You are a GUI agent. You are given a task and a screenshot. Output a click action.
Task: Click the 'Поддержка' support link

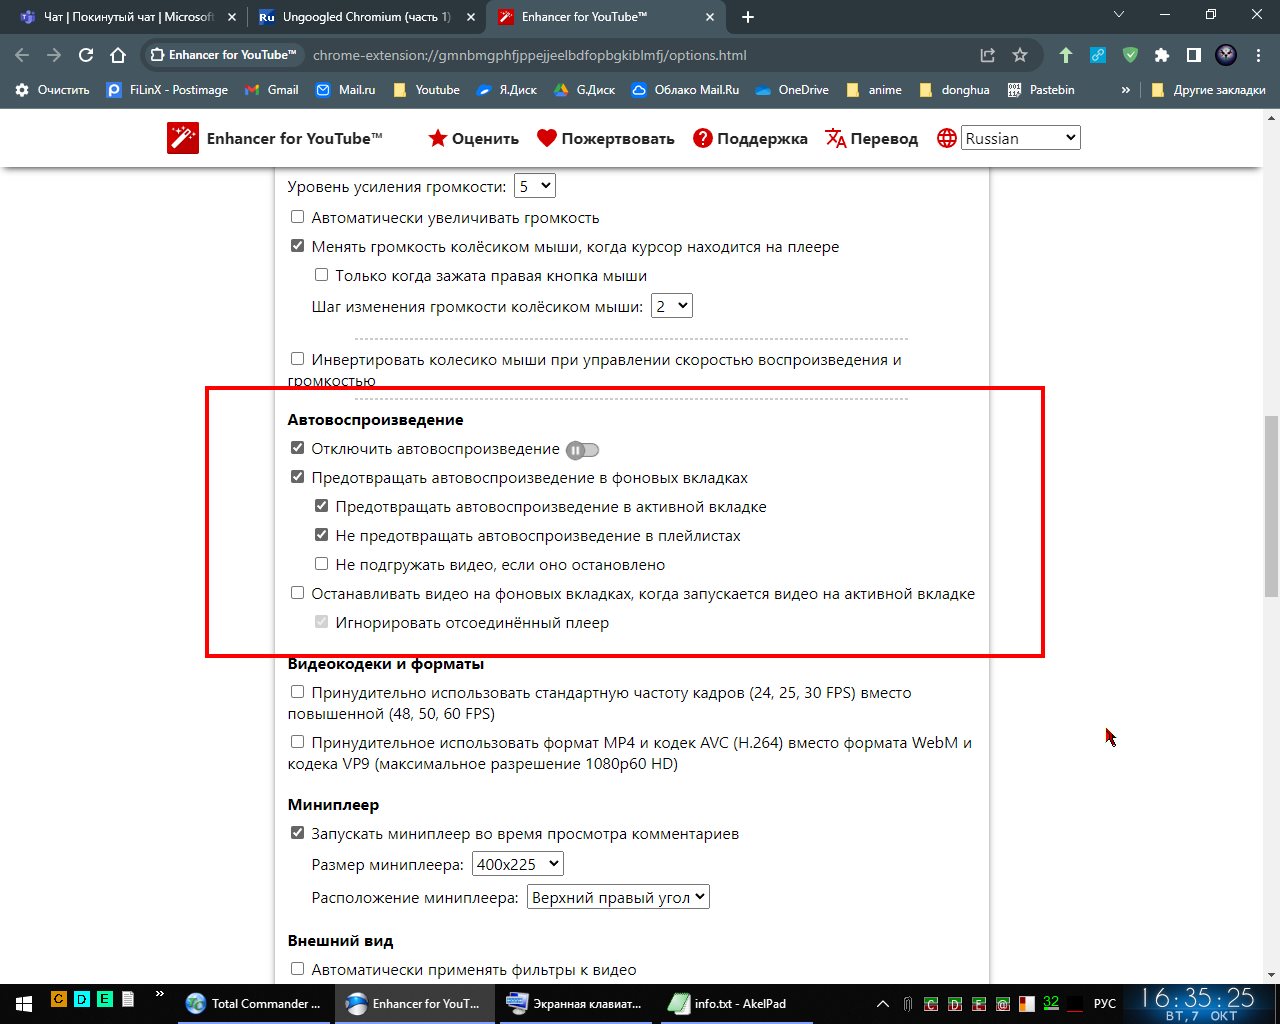[x=750, y=139]
